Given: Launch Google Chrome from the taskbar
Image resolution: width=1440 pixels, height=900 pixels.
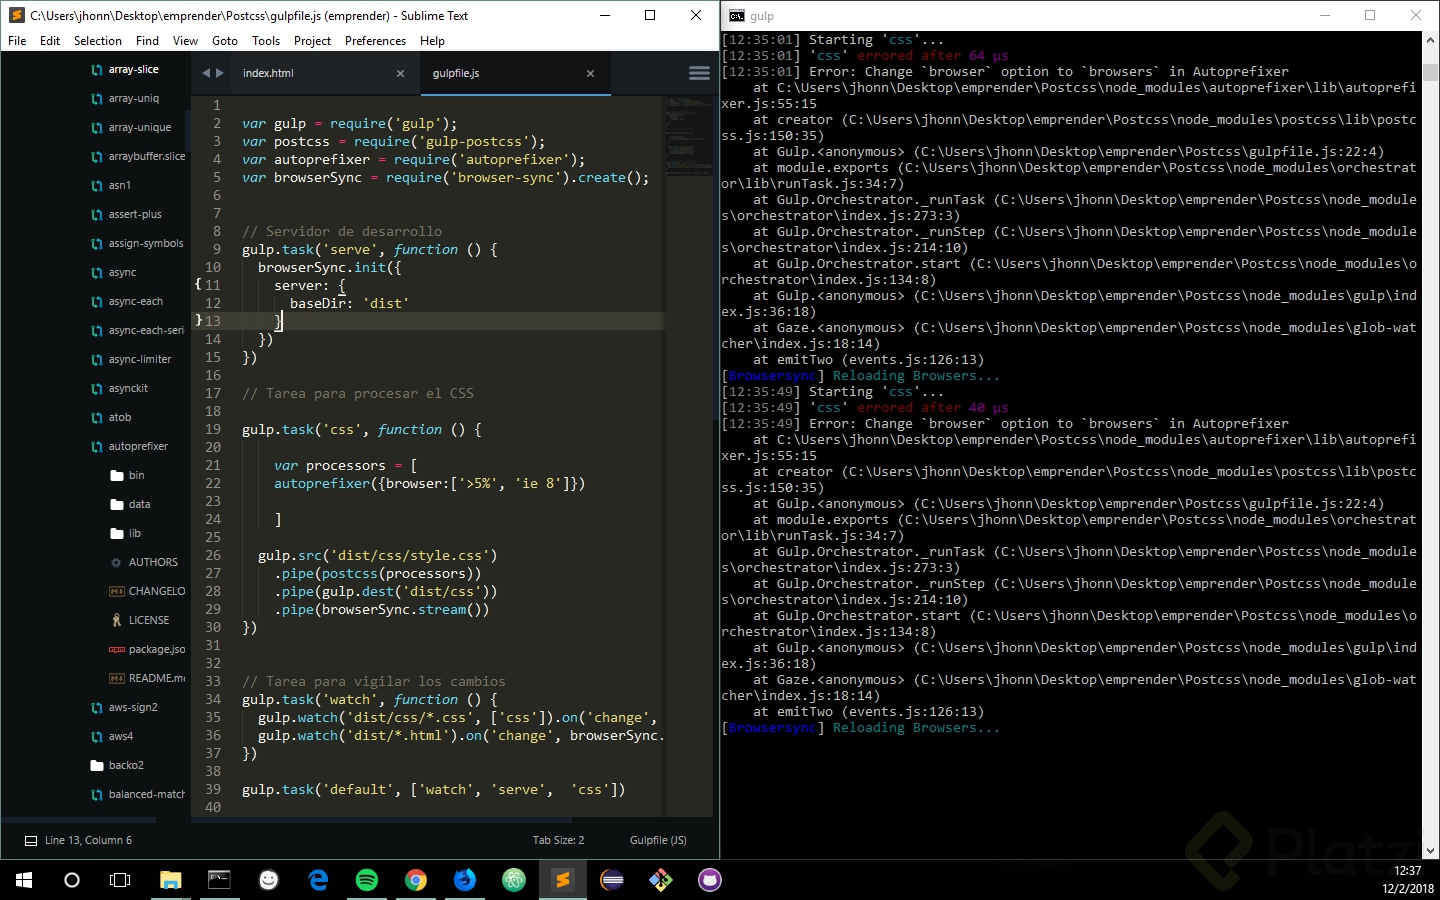Looking at the screenshot, I should [x=416, y=880].
